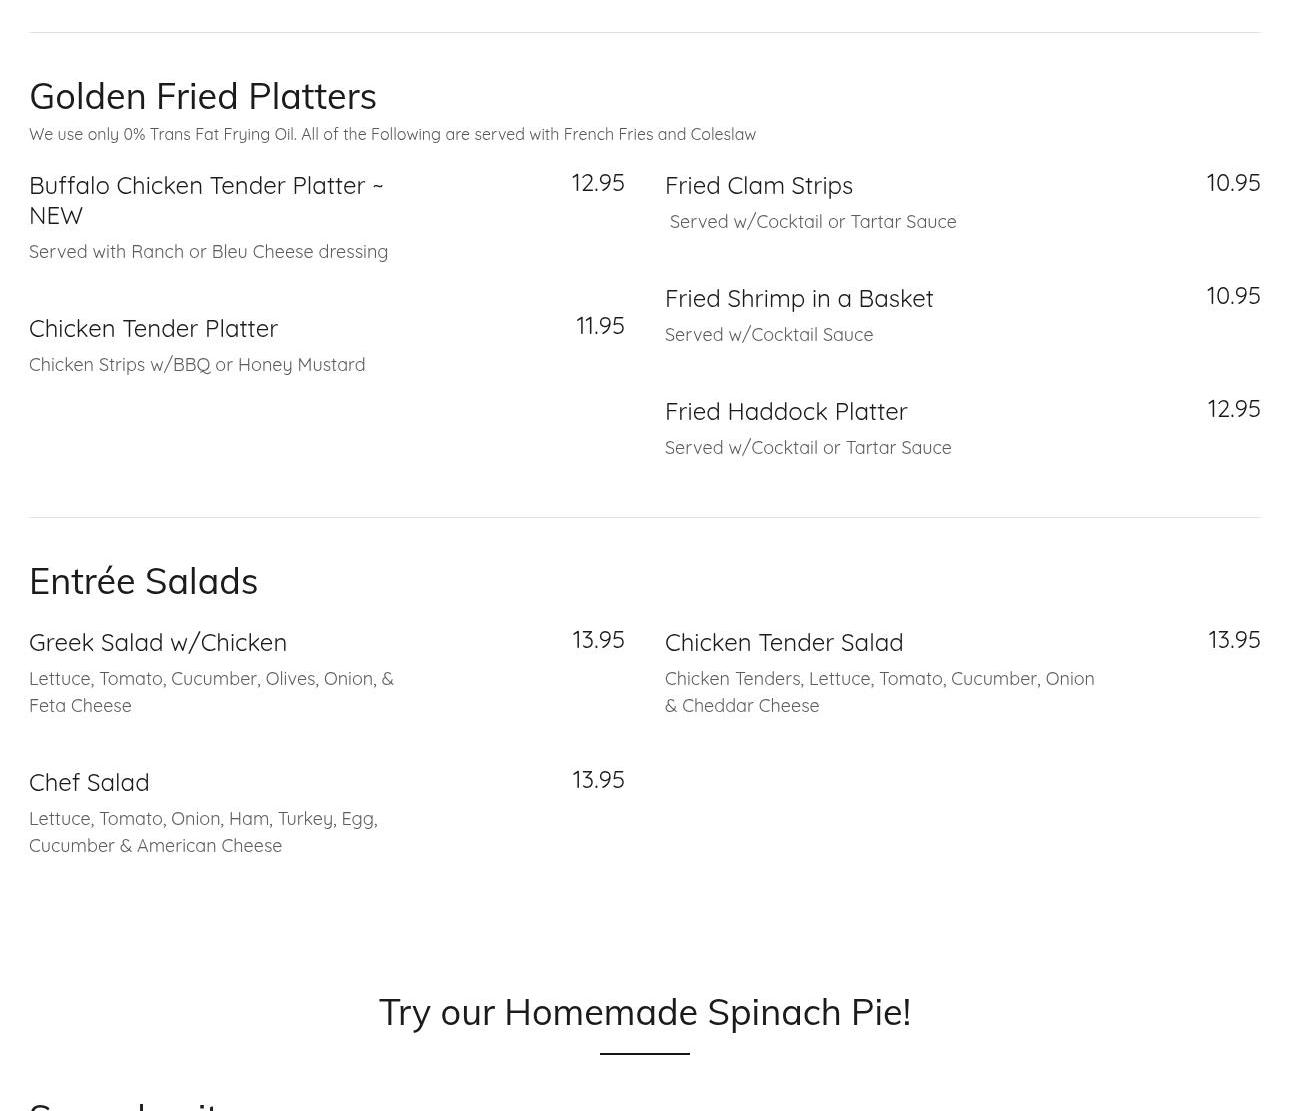
Task: Click the 10.95 price beside Fried Clam Strips
Action: (x=1233, y=183)
